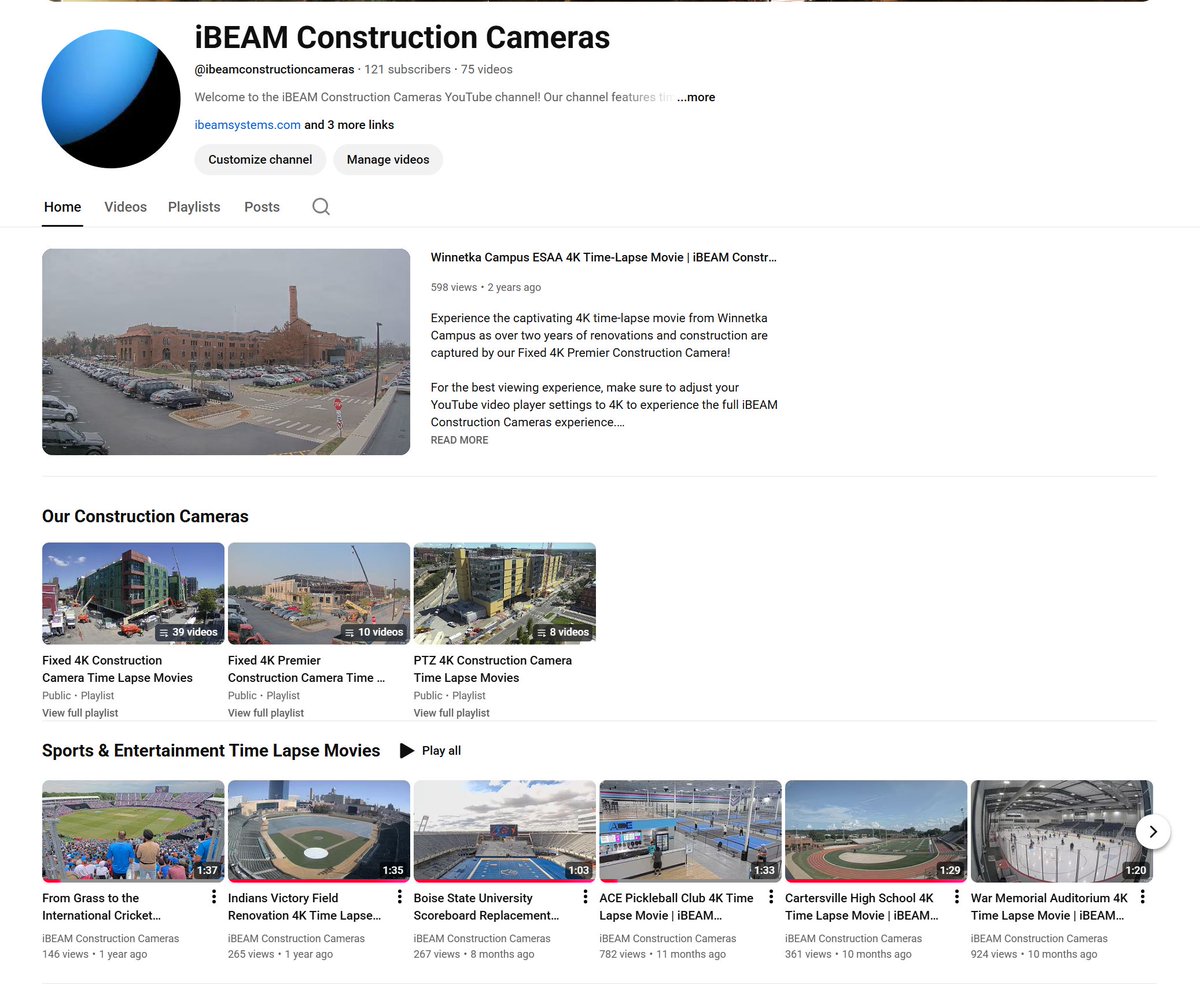Switch to the Videos tab

125,207
